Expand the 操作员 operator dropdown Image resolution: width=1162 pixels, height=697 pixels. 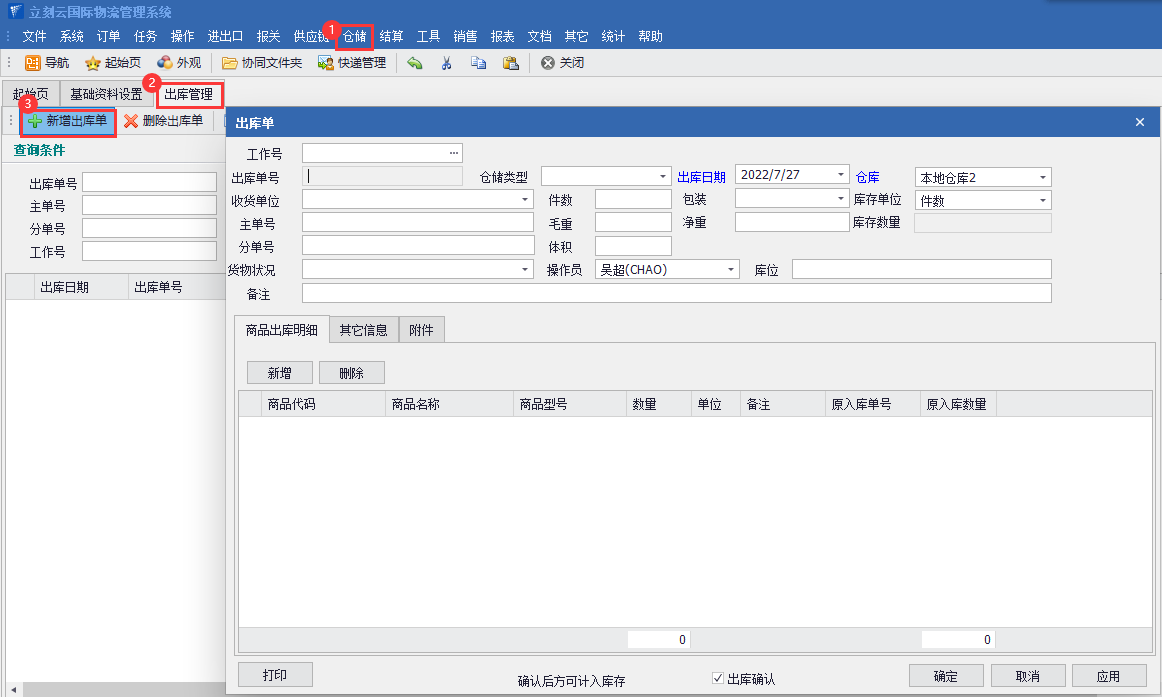click(x=731, y=270)
